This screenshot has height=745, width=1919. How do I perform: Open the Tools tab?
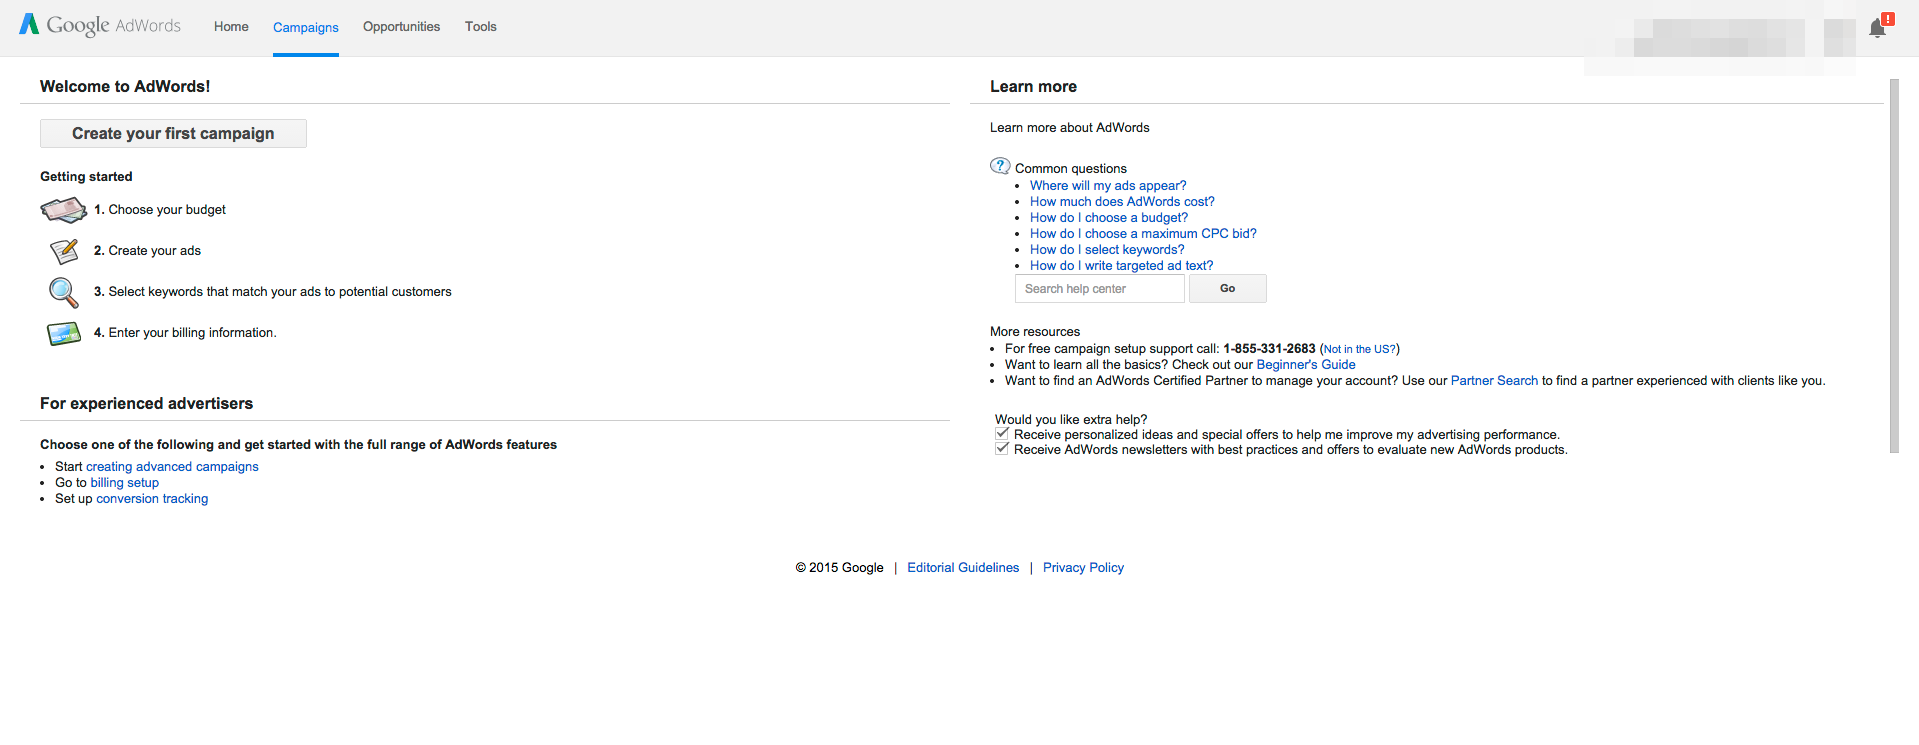[481, 27]
